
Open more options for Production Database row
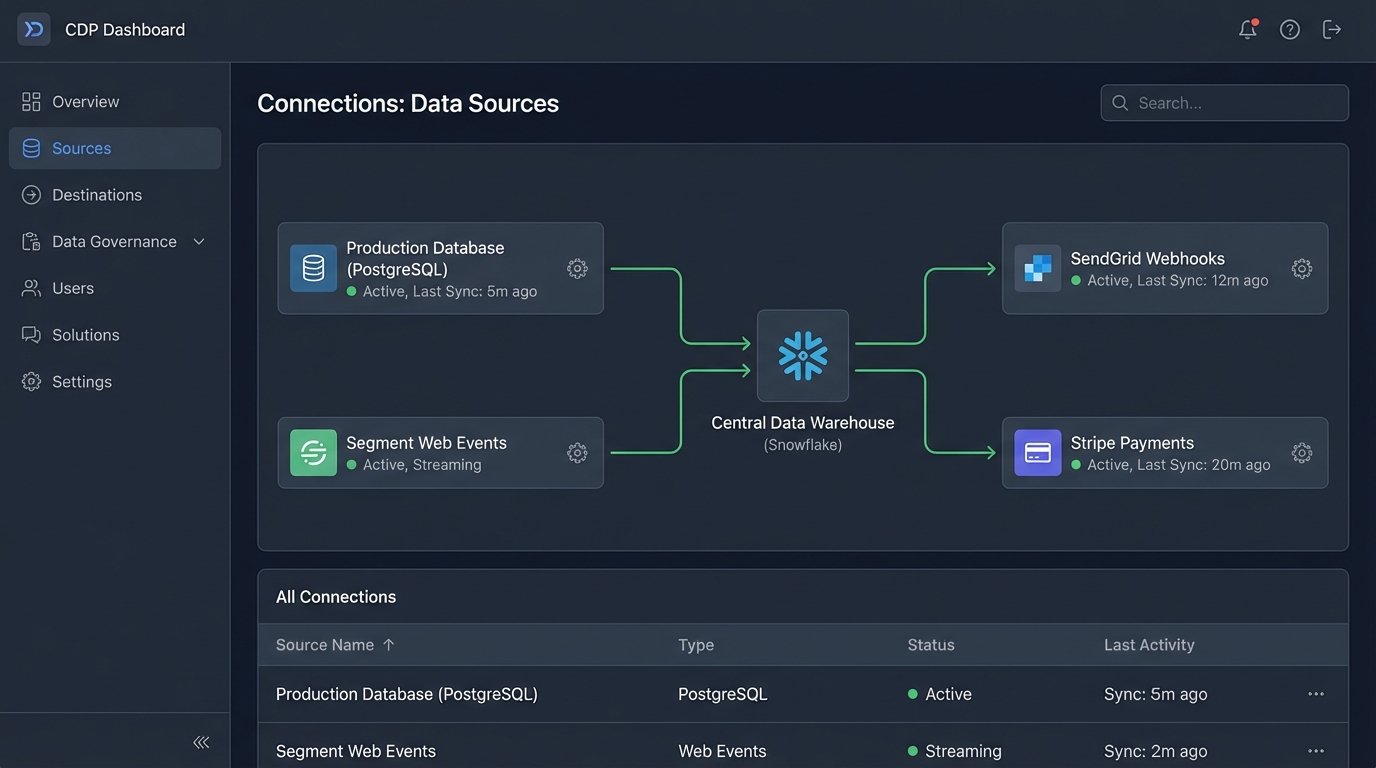(1315, 694)
